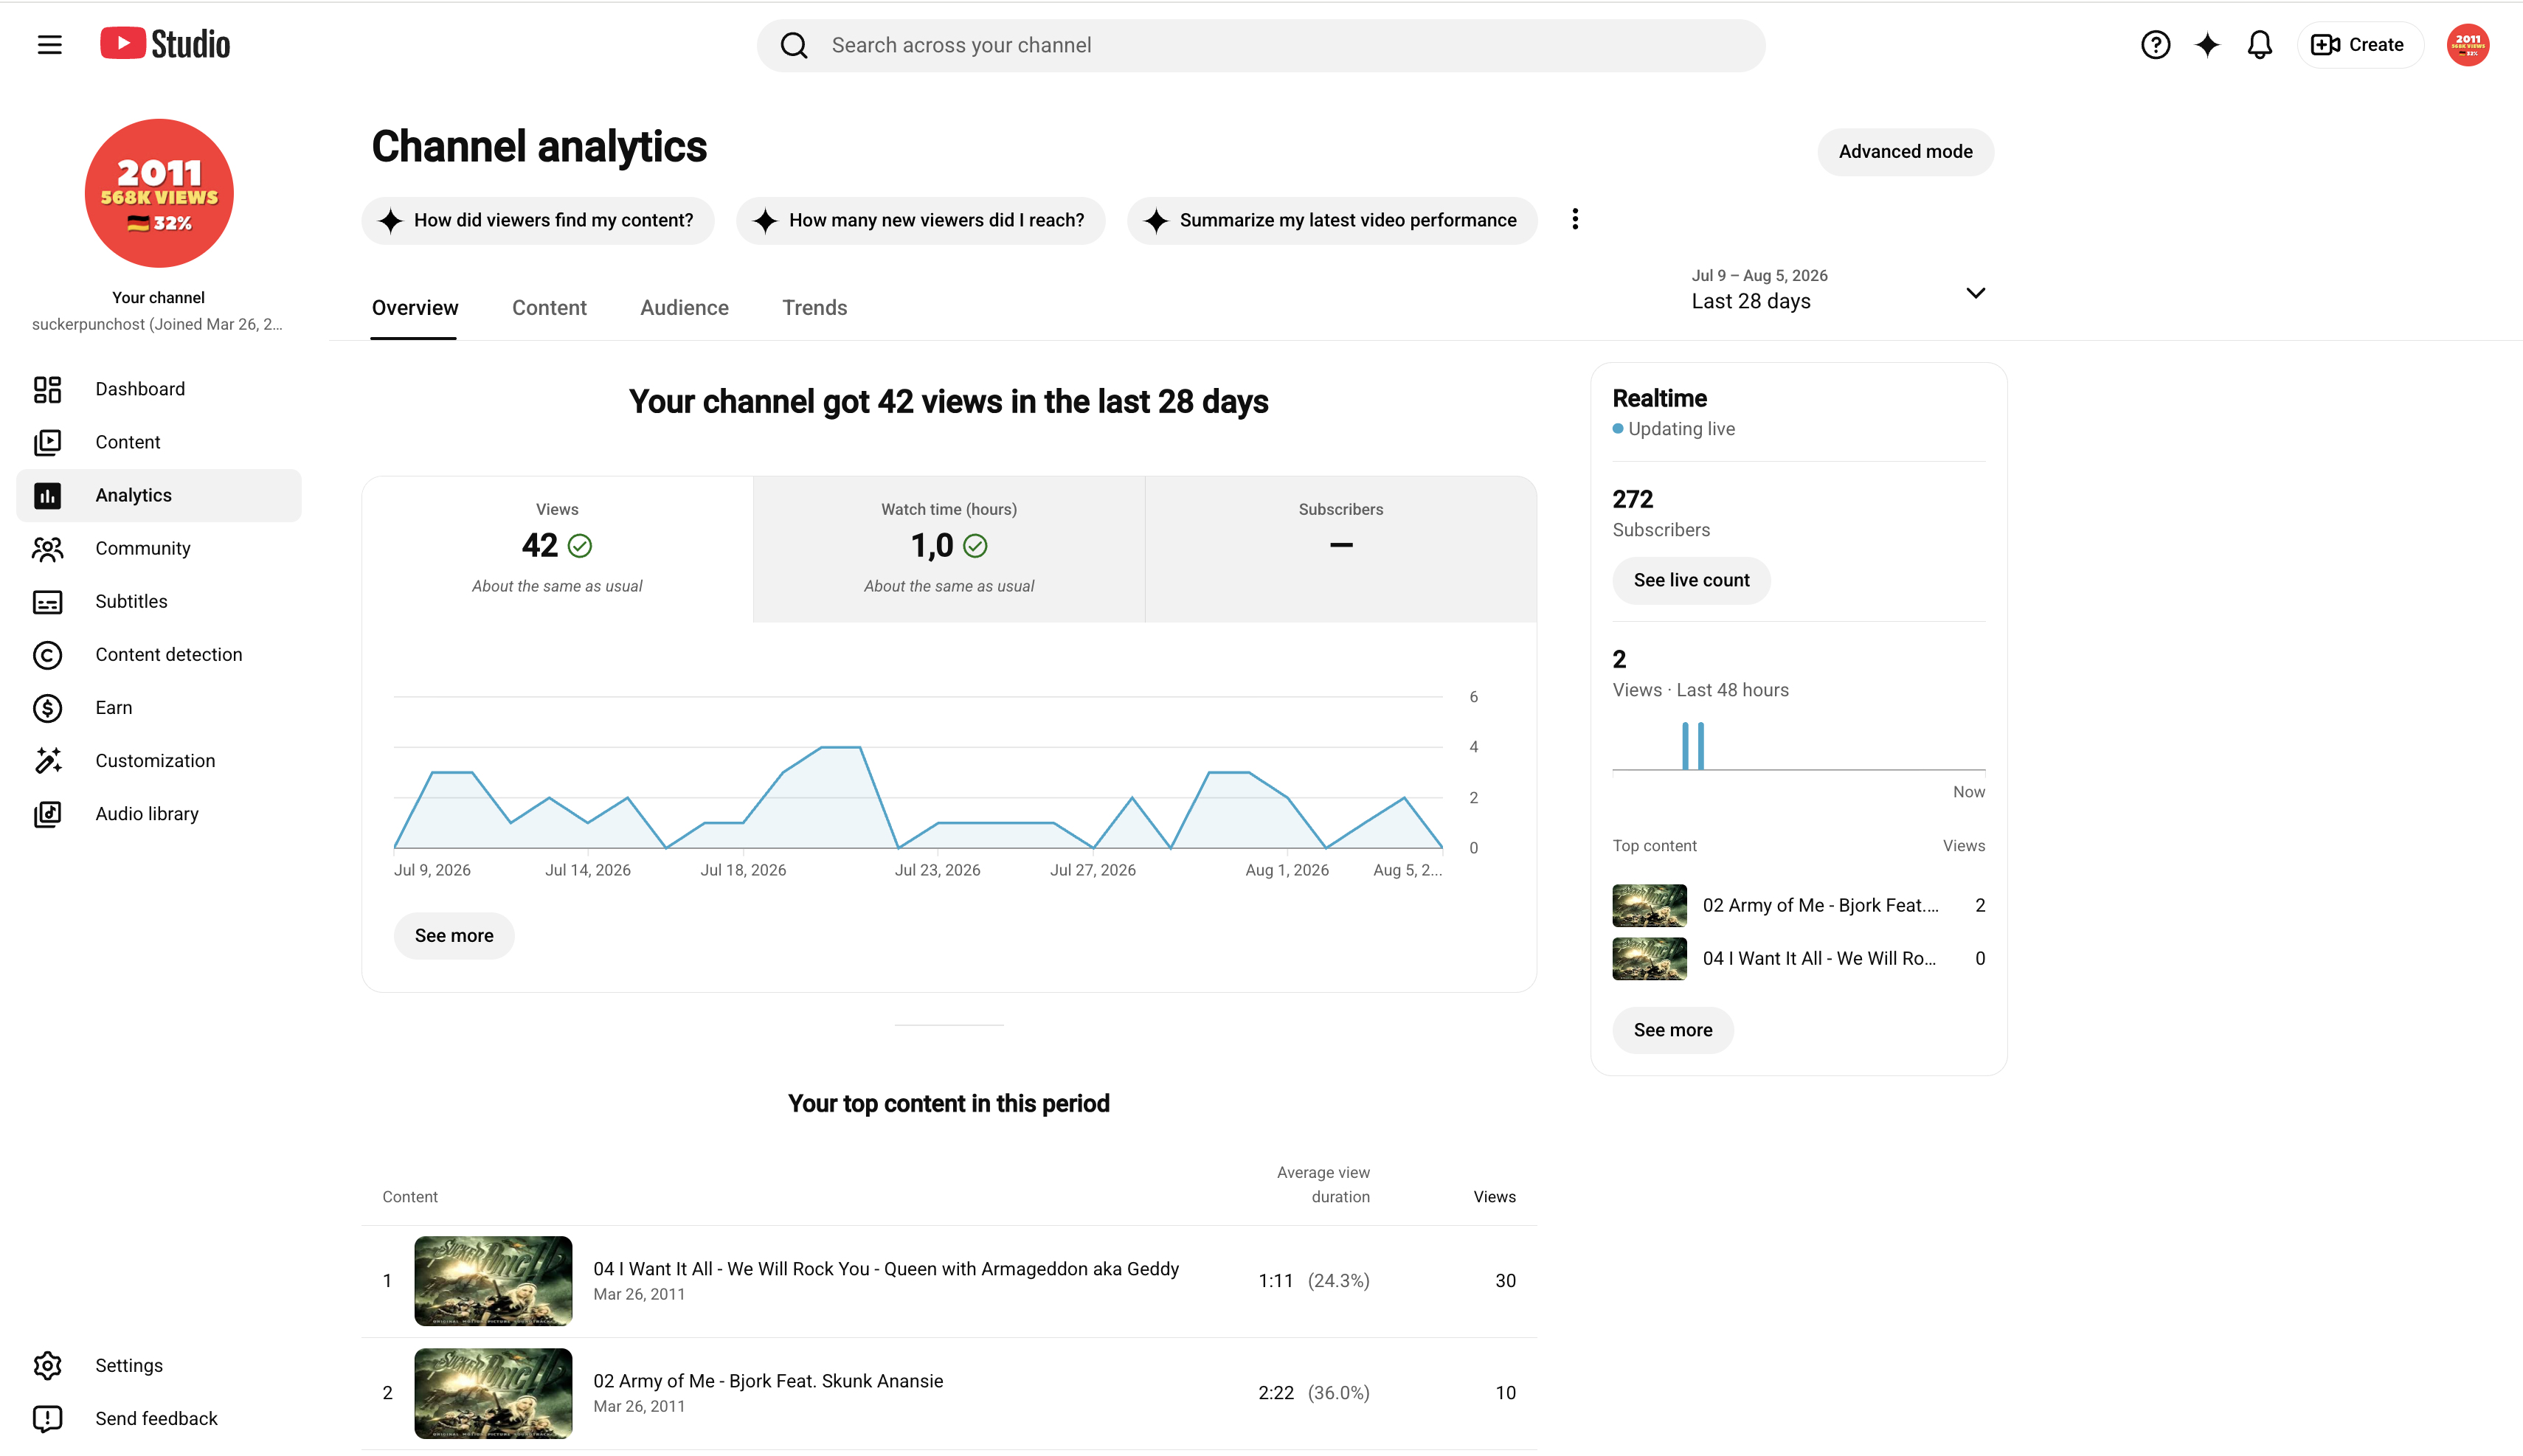Click 'Your channel' label under the avatar
The height and width of the screenshot is (1456, 2523).
click(x=158, y=298)
